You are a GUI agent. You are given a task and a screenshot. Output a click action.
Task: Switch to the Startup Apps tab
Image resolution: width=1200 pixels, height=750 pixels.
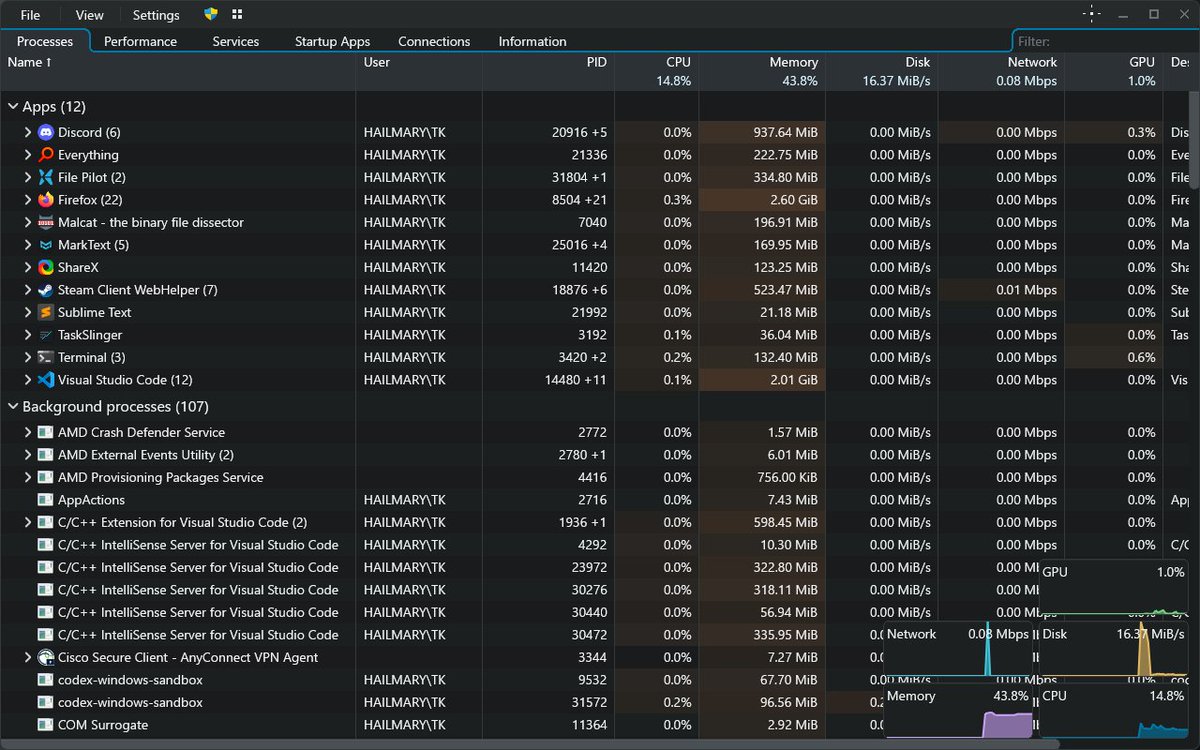[x=332, y=41]
